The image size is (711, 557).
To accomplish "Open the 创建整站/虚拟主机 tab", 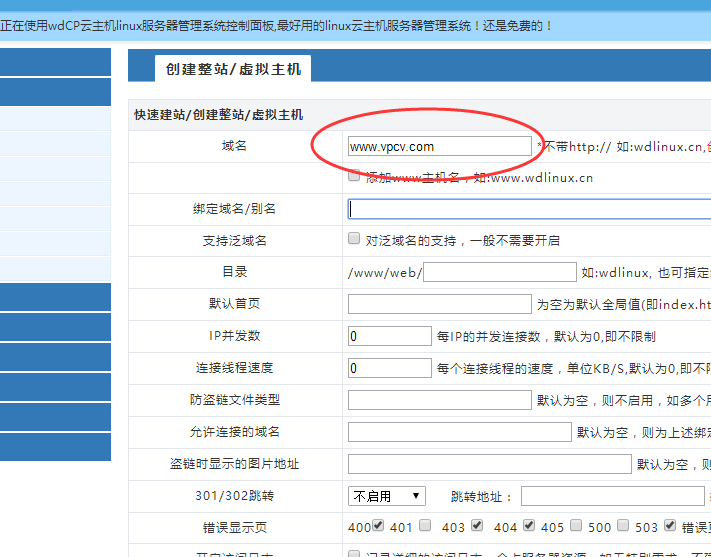I will click(x=233, y=69).
